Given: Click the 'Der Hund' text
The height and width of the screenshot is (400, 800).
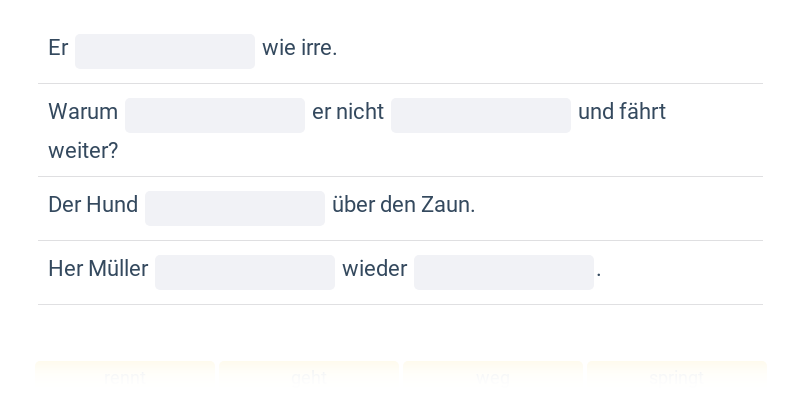Looking at the screenshot, I should 93,205.
